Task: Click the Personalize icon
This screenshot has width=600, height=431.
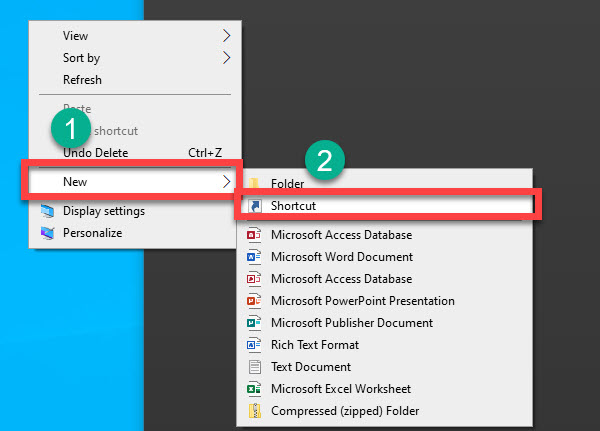Action: 47,233
